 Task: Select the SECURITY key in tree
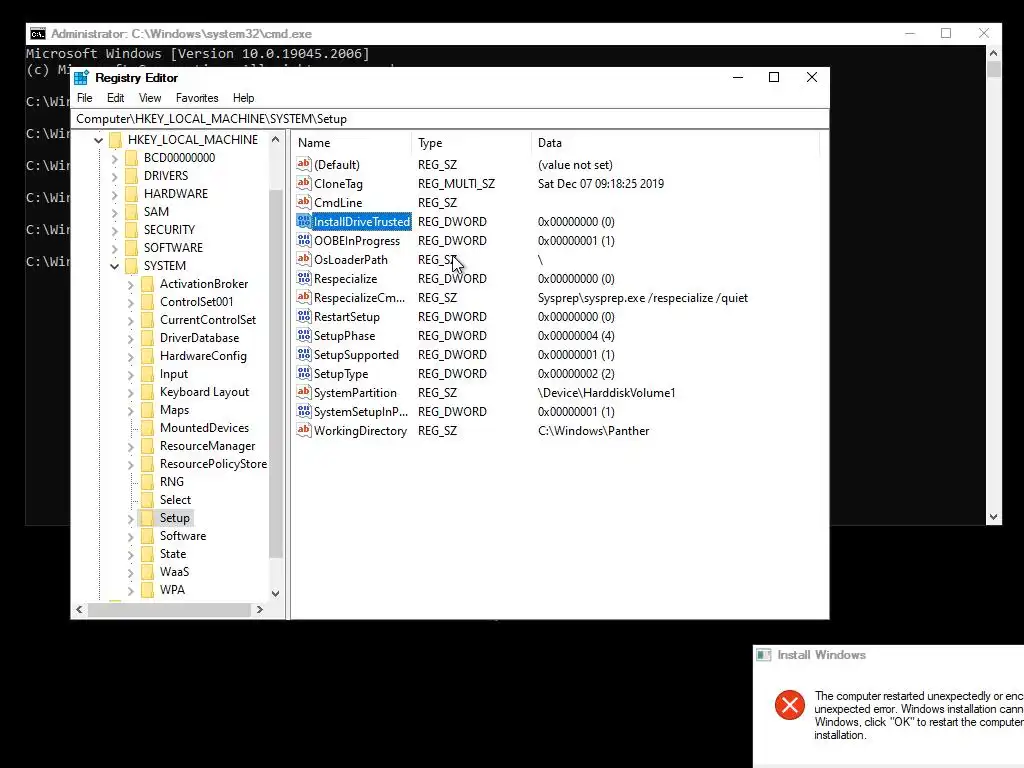click(x=169, y=230)
